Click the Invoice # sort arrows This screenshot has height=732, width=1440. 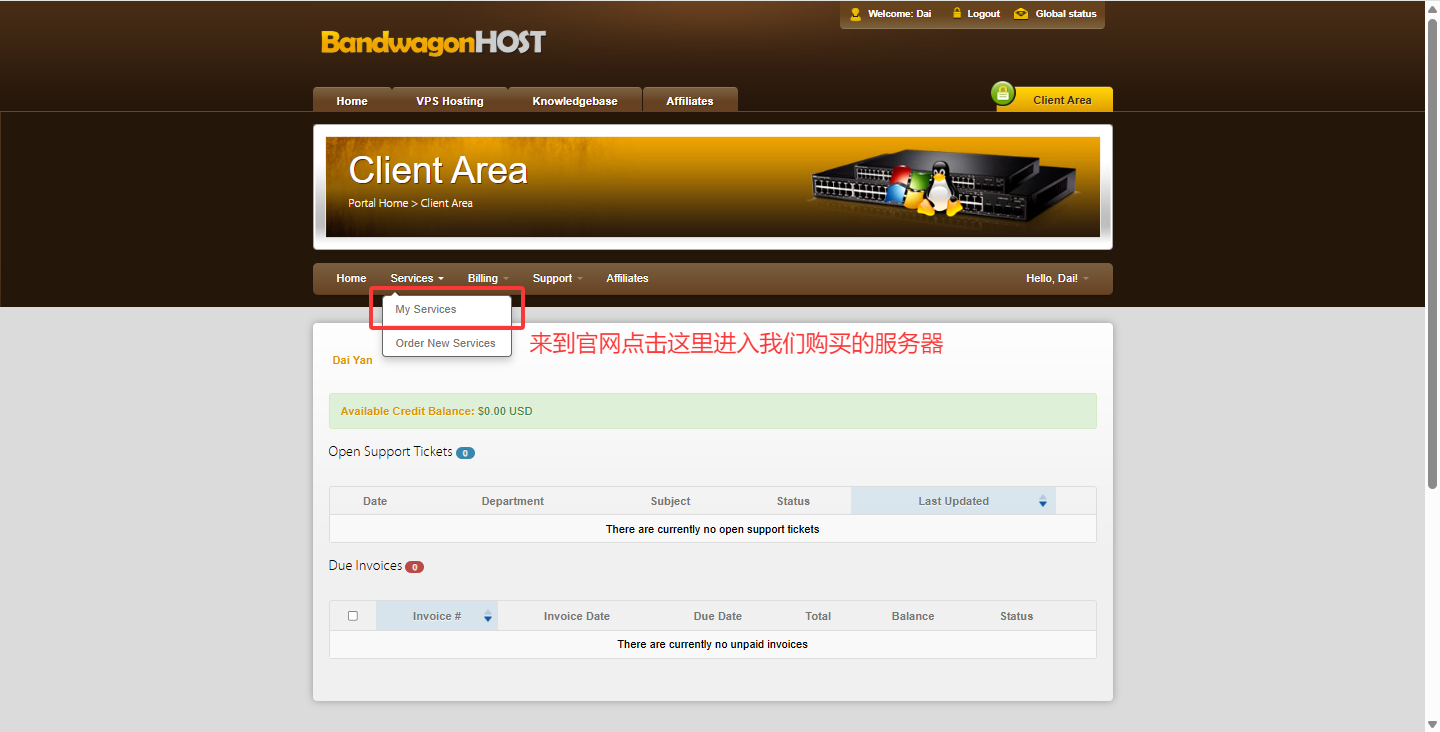pyautogui.click(x=487, y=616)
